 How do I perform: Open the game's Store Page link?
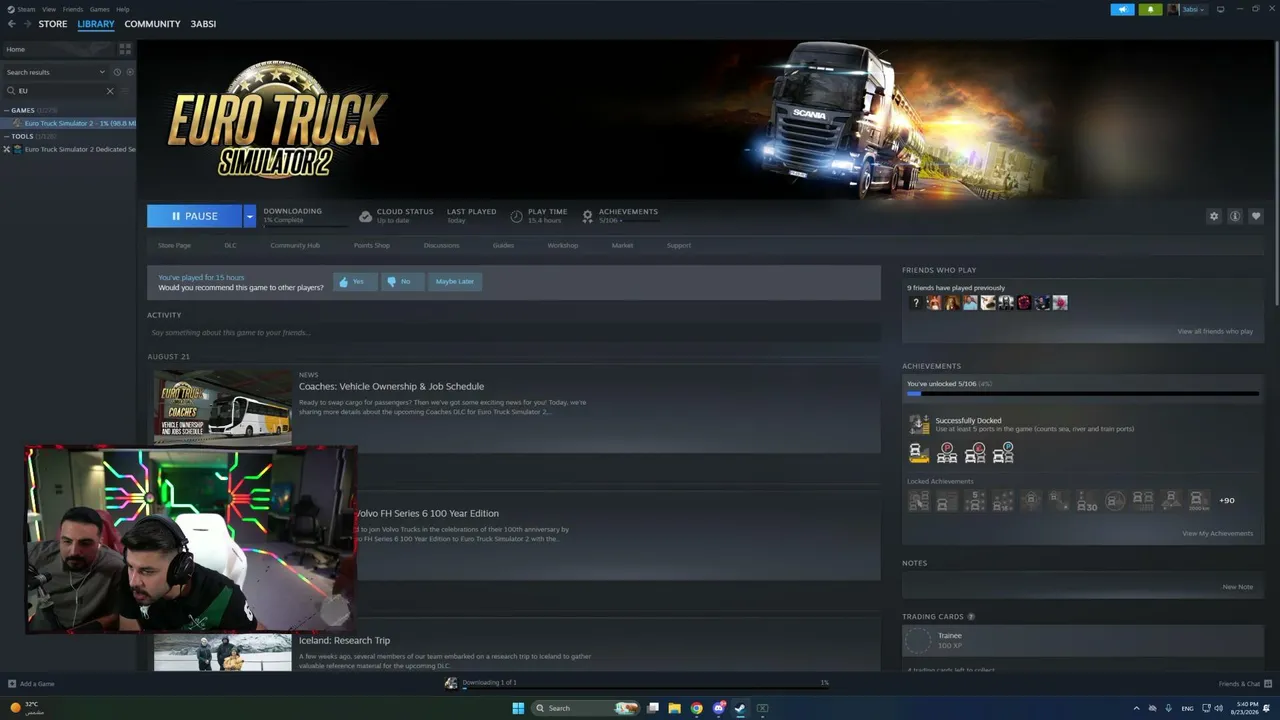pos(174,245)
